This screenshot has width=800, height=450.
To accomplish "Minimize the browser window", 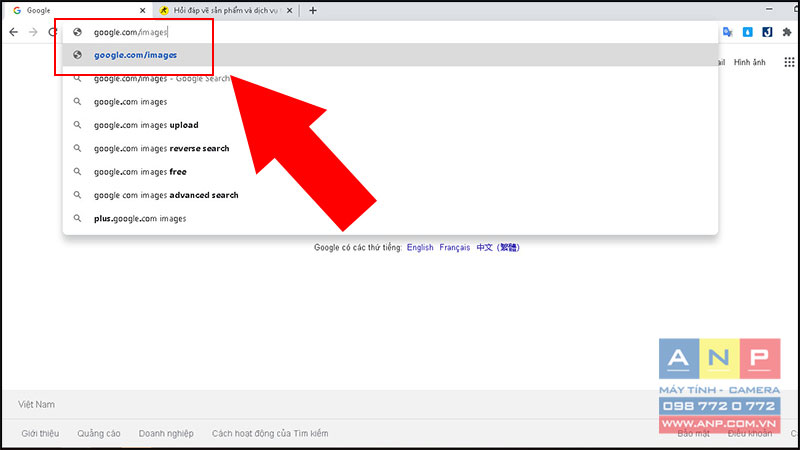I will pos(769,9).
